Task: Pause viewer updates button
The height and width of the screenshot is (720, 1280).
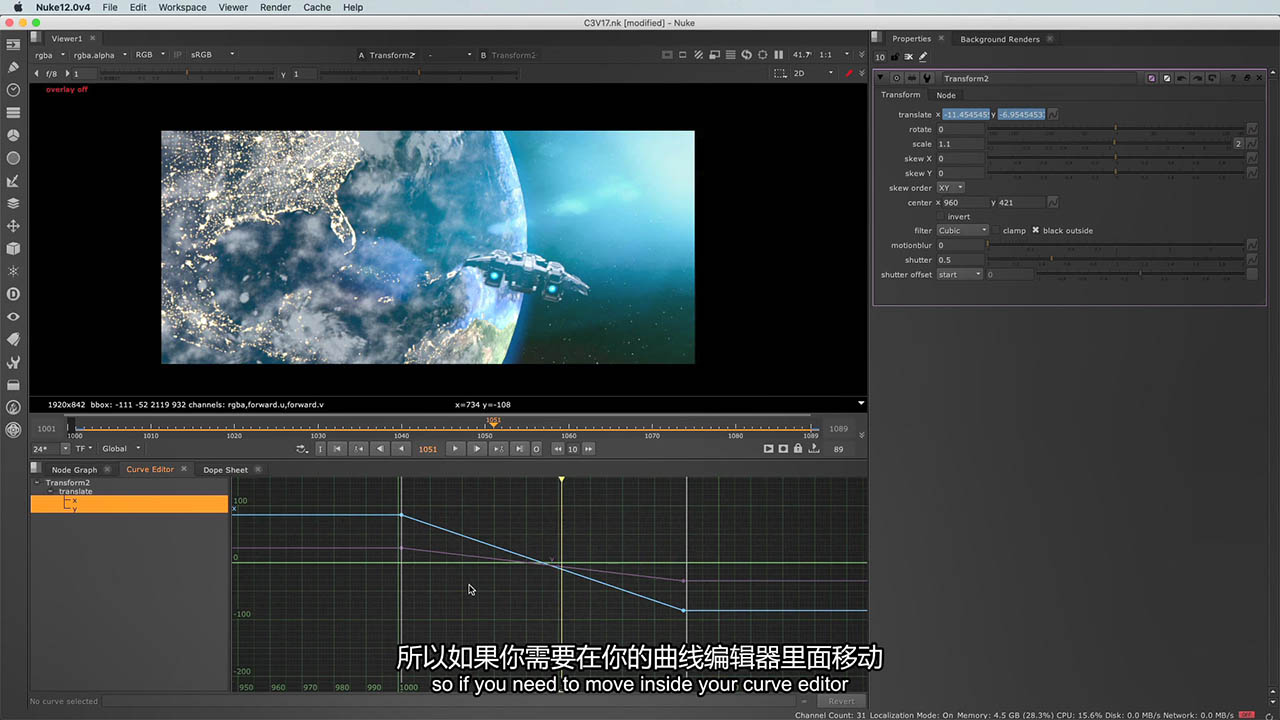Action: (x=779, y=54)
